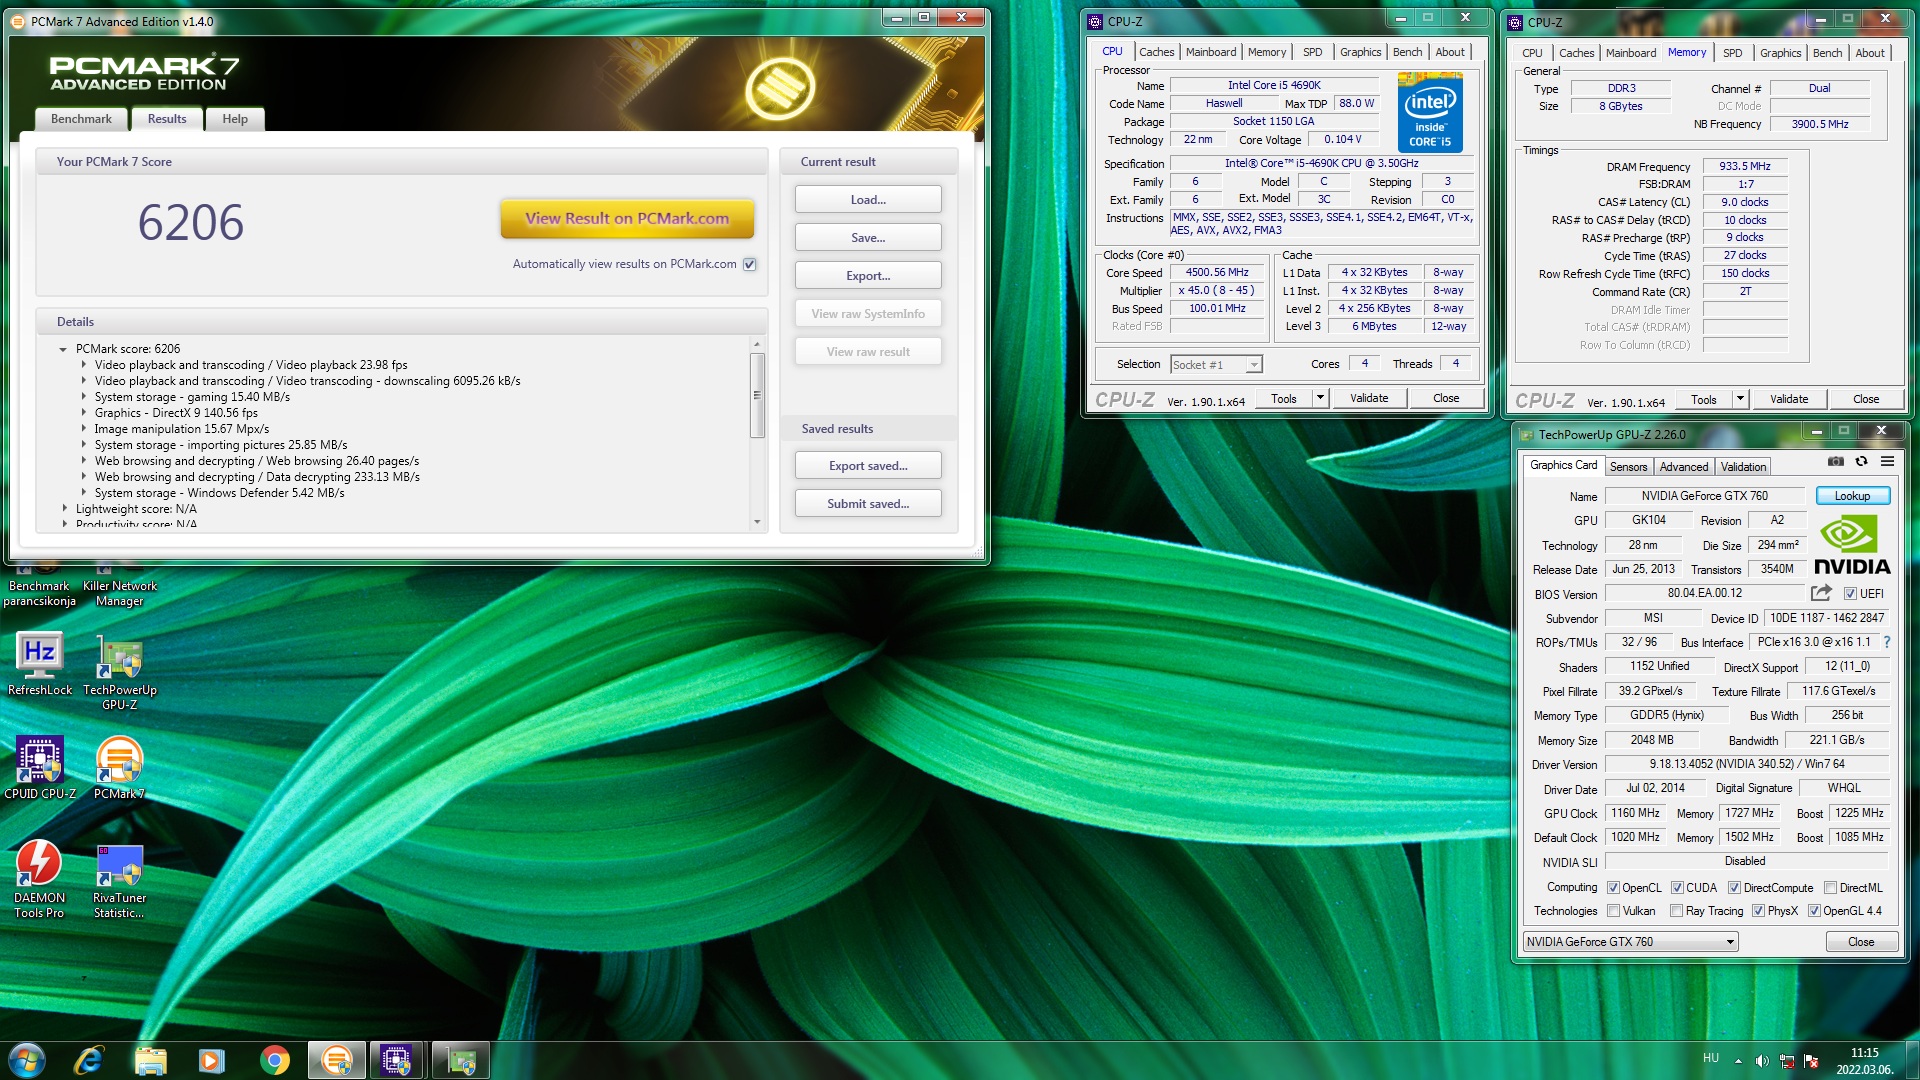Switch to CPU-Z taskbar button
Image resolution: width=1920 pixels, height=1080 pixels.
(x=397, y=1060)
